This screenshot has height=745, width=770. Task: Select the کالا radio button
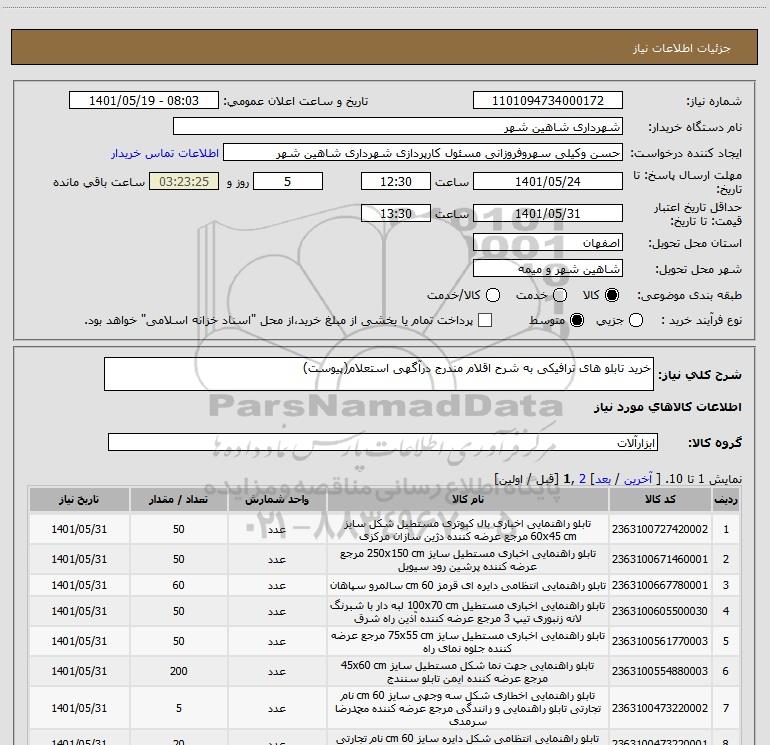(x=612, y=295)
